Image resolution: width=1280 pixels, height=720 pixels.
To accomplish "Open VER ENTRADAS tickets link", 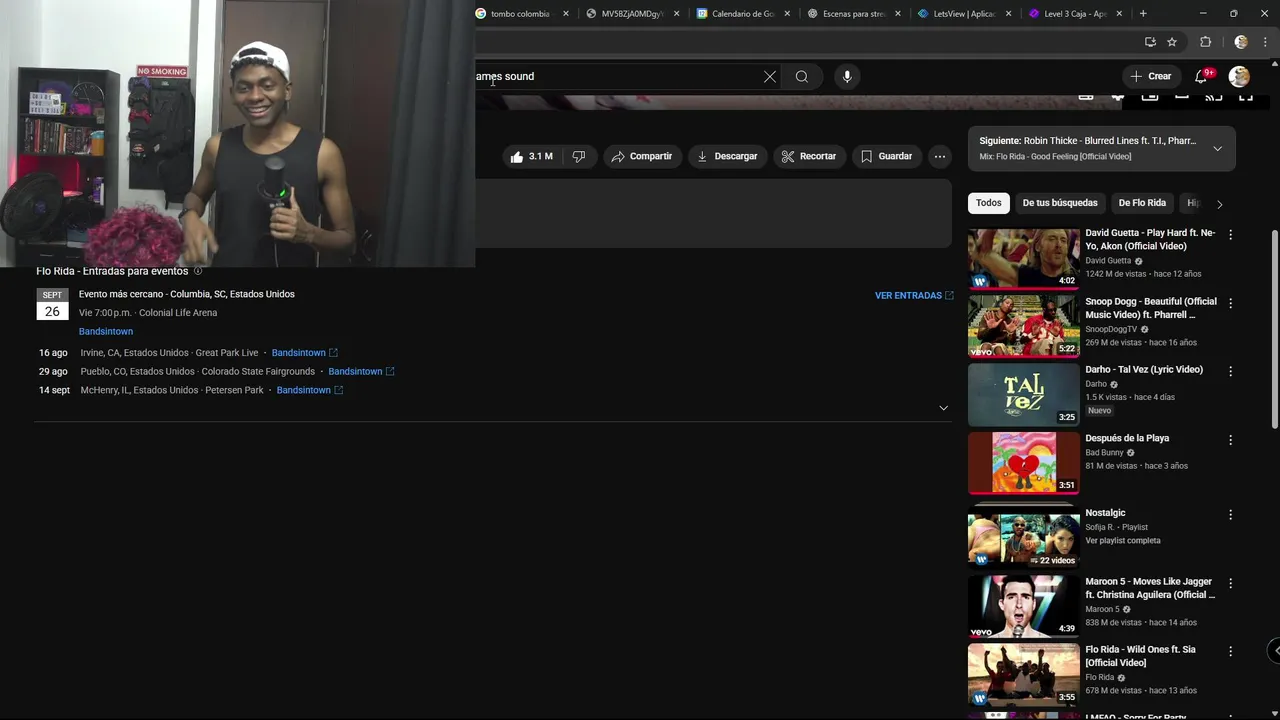I will (x=914, y=296).
